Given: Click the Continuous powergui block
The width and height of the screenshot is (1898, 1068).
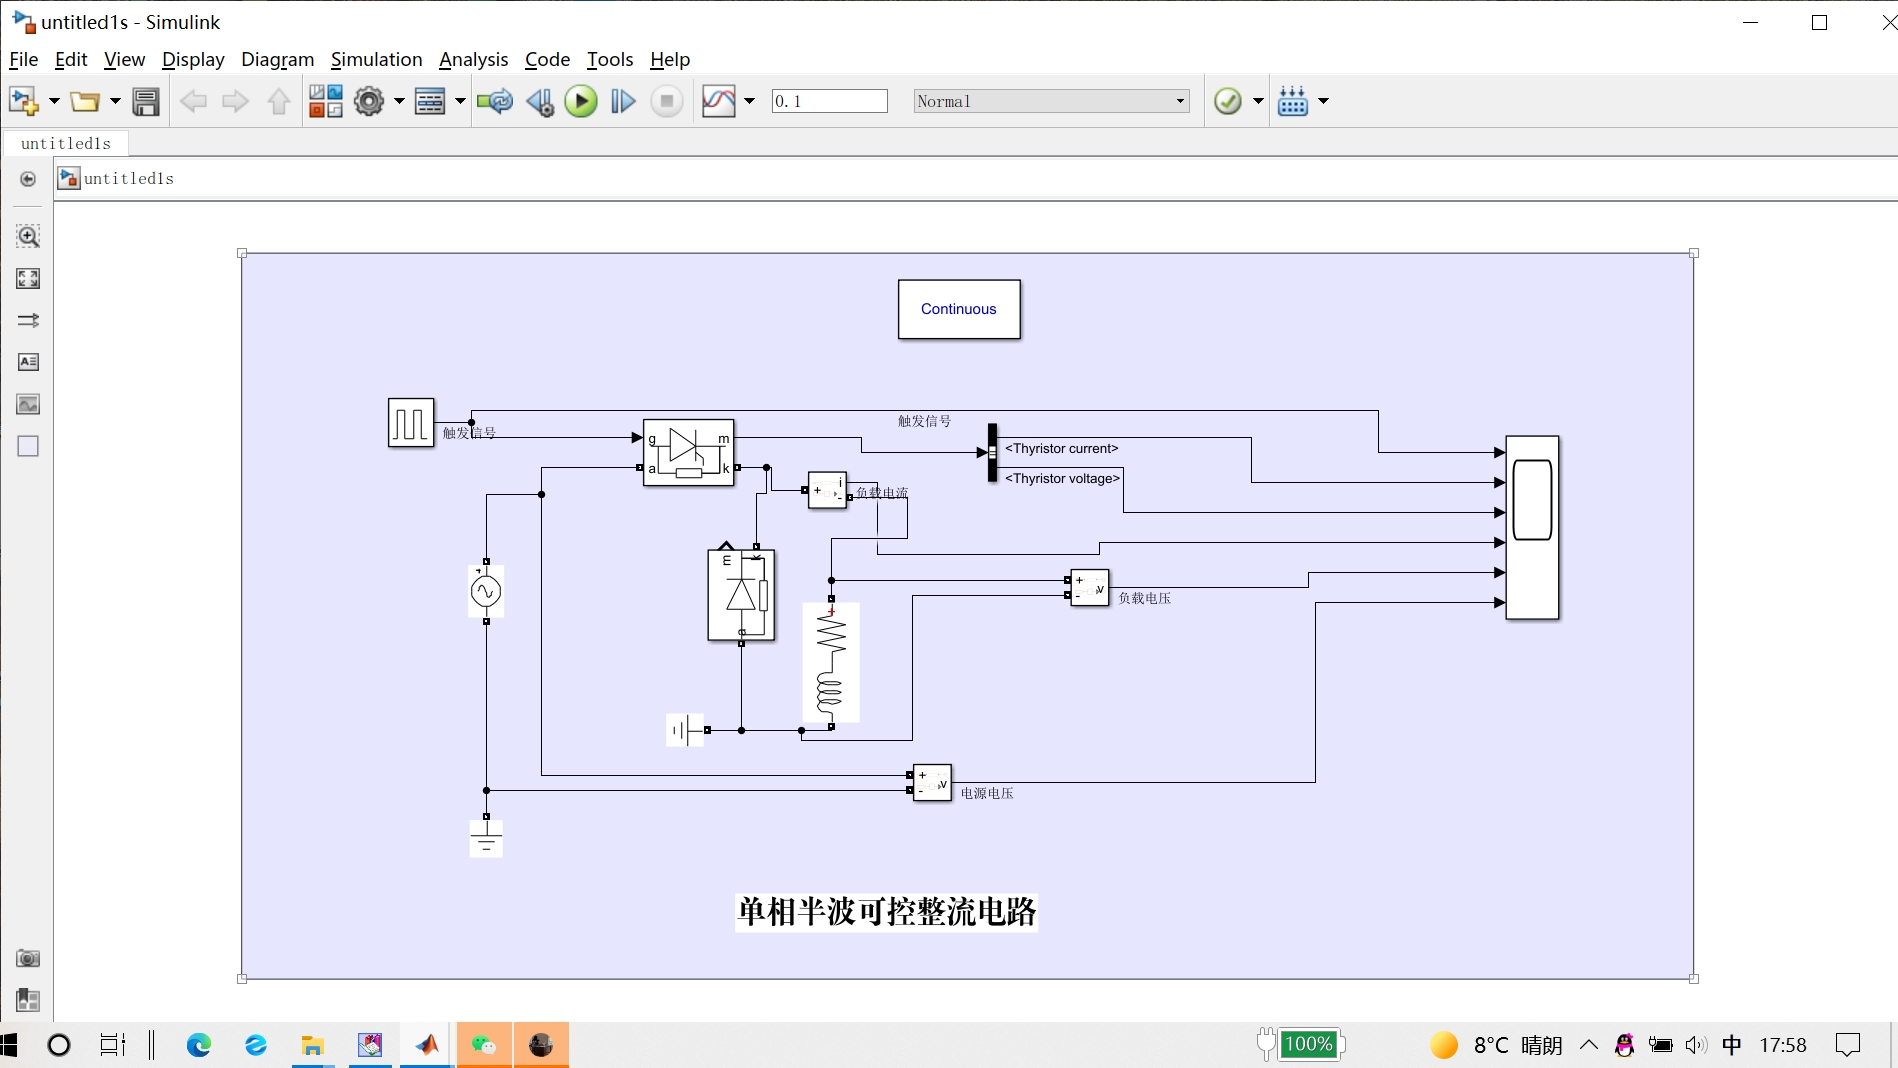Looking at the screenshot, I should click(959, 309).
